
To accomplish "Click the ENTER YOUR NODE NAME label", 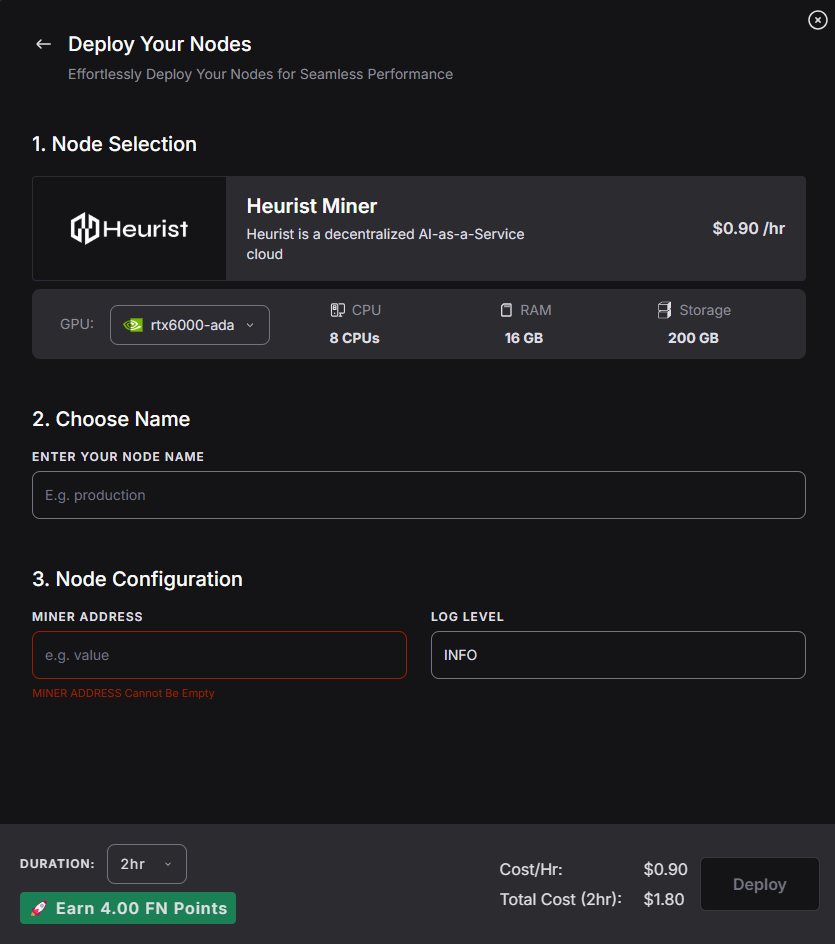I will 118,456.
